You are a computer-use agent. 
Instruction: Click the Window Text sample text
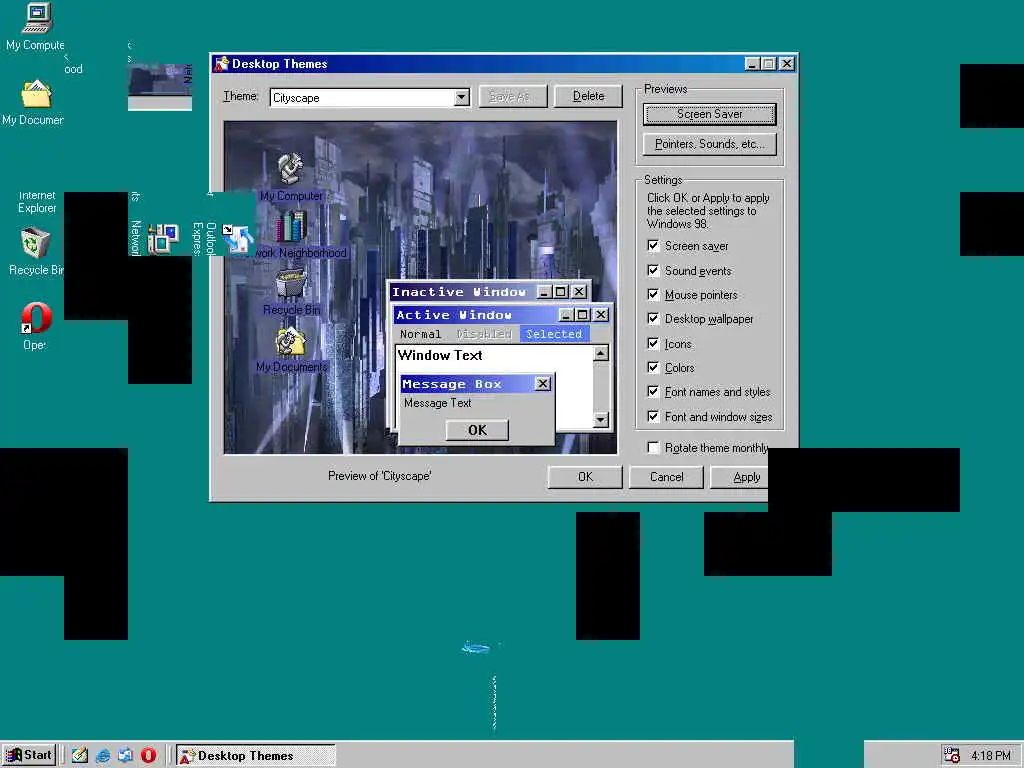pyautogui.click(x=440, y=355)
